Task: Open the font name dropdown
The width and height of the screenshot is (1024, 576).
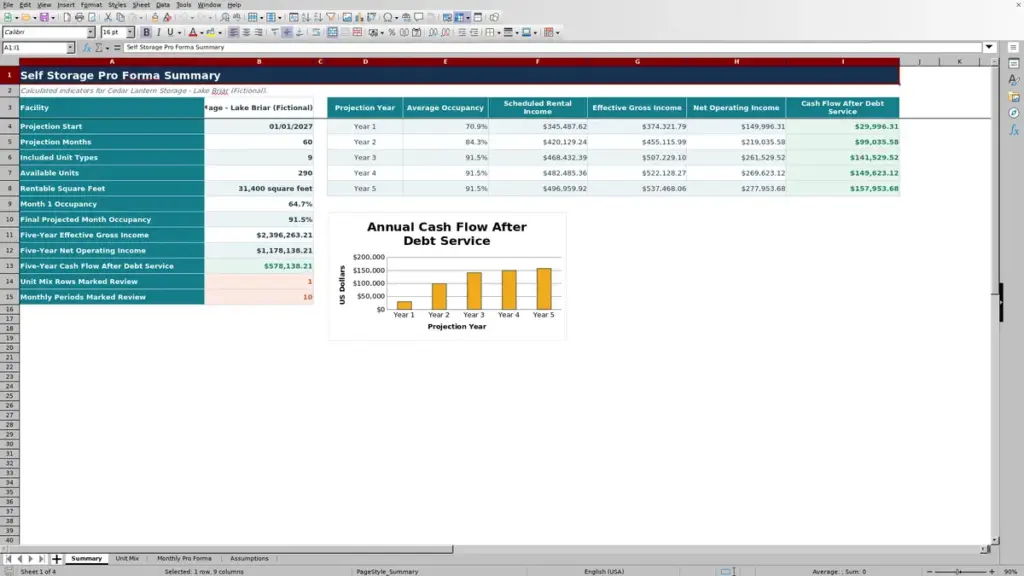Action: coord(91,33)
